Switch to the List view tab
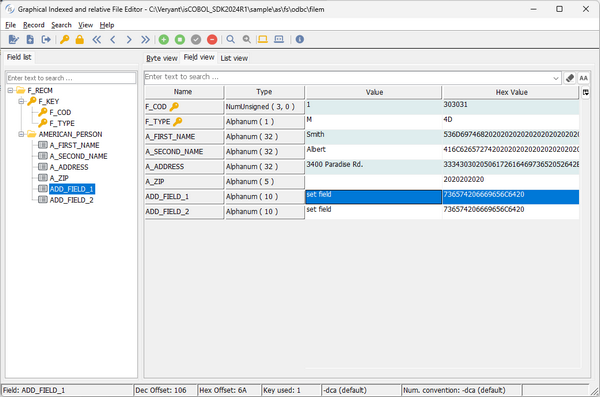The width and height of the screenshot is (600, 397). pos(234,58)
